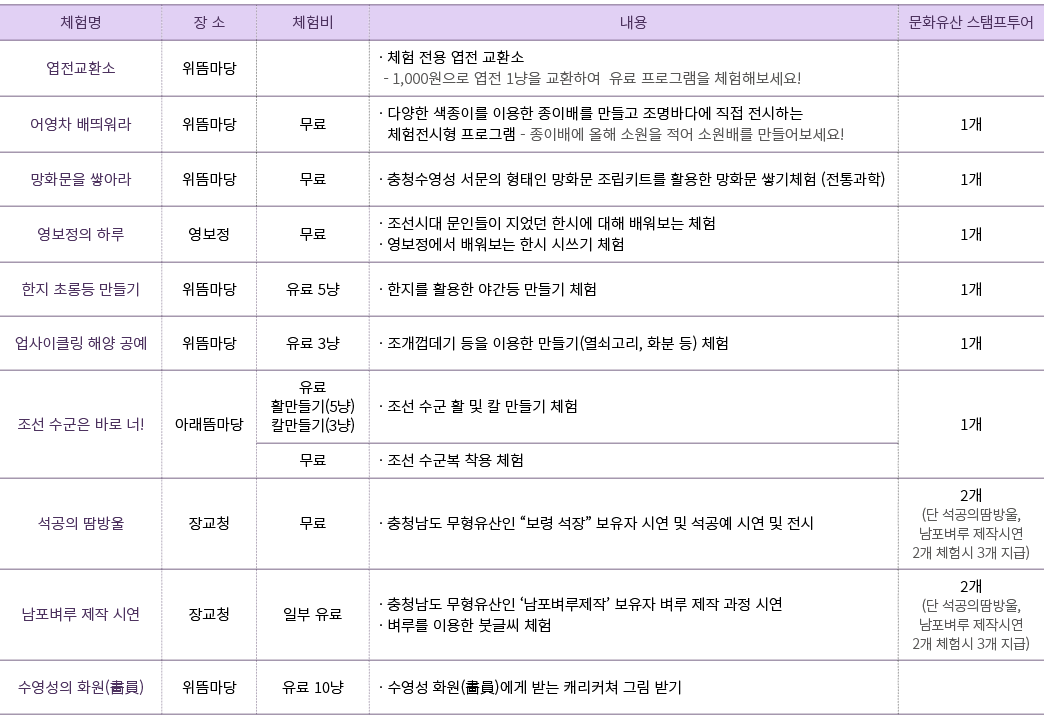The height and width of the screenshot is (717, 1044).
Task: Click the '아래뜸마당' location cell
Action: [x=209, y=425]
